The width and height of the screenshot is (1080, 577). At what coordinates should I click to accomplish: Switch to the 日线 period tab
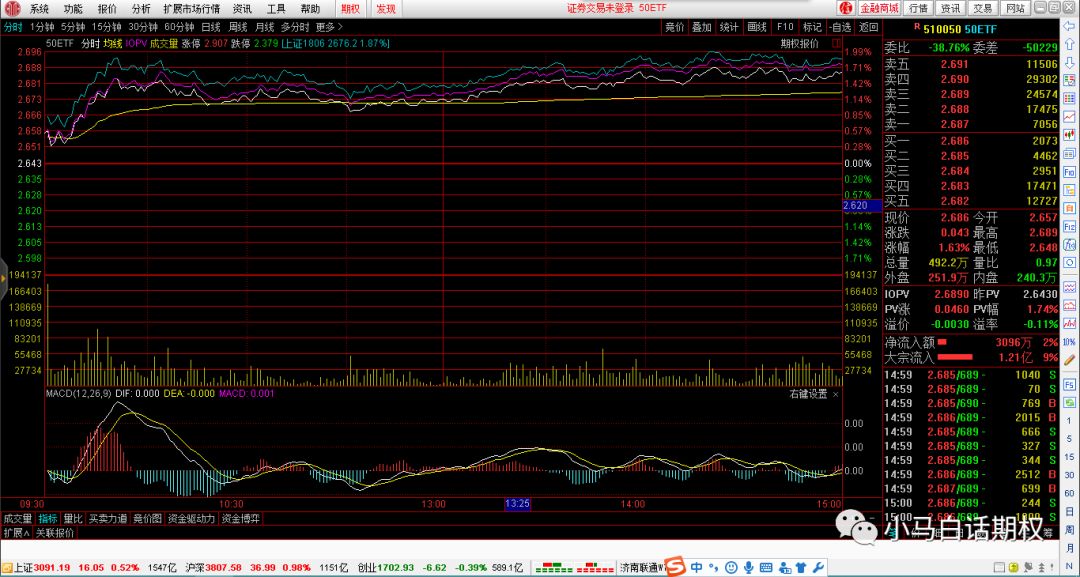[x=211, y=28]
